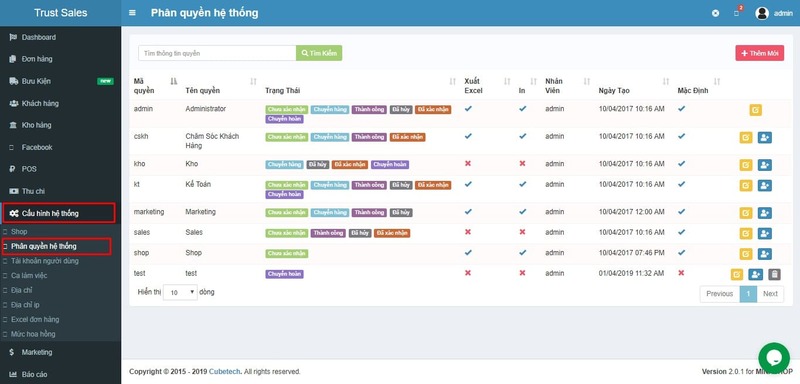Edit the test role
Image resolution: width=800 pixels, height=384 pixels.
click(737, 274)
